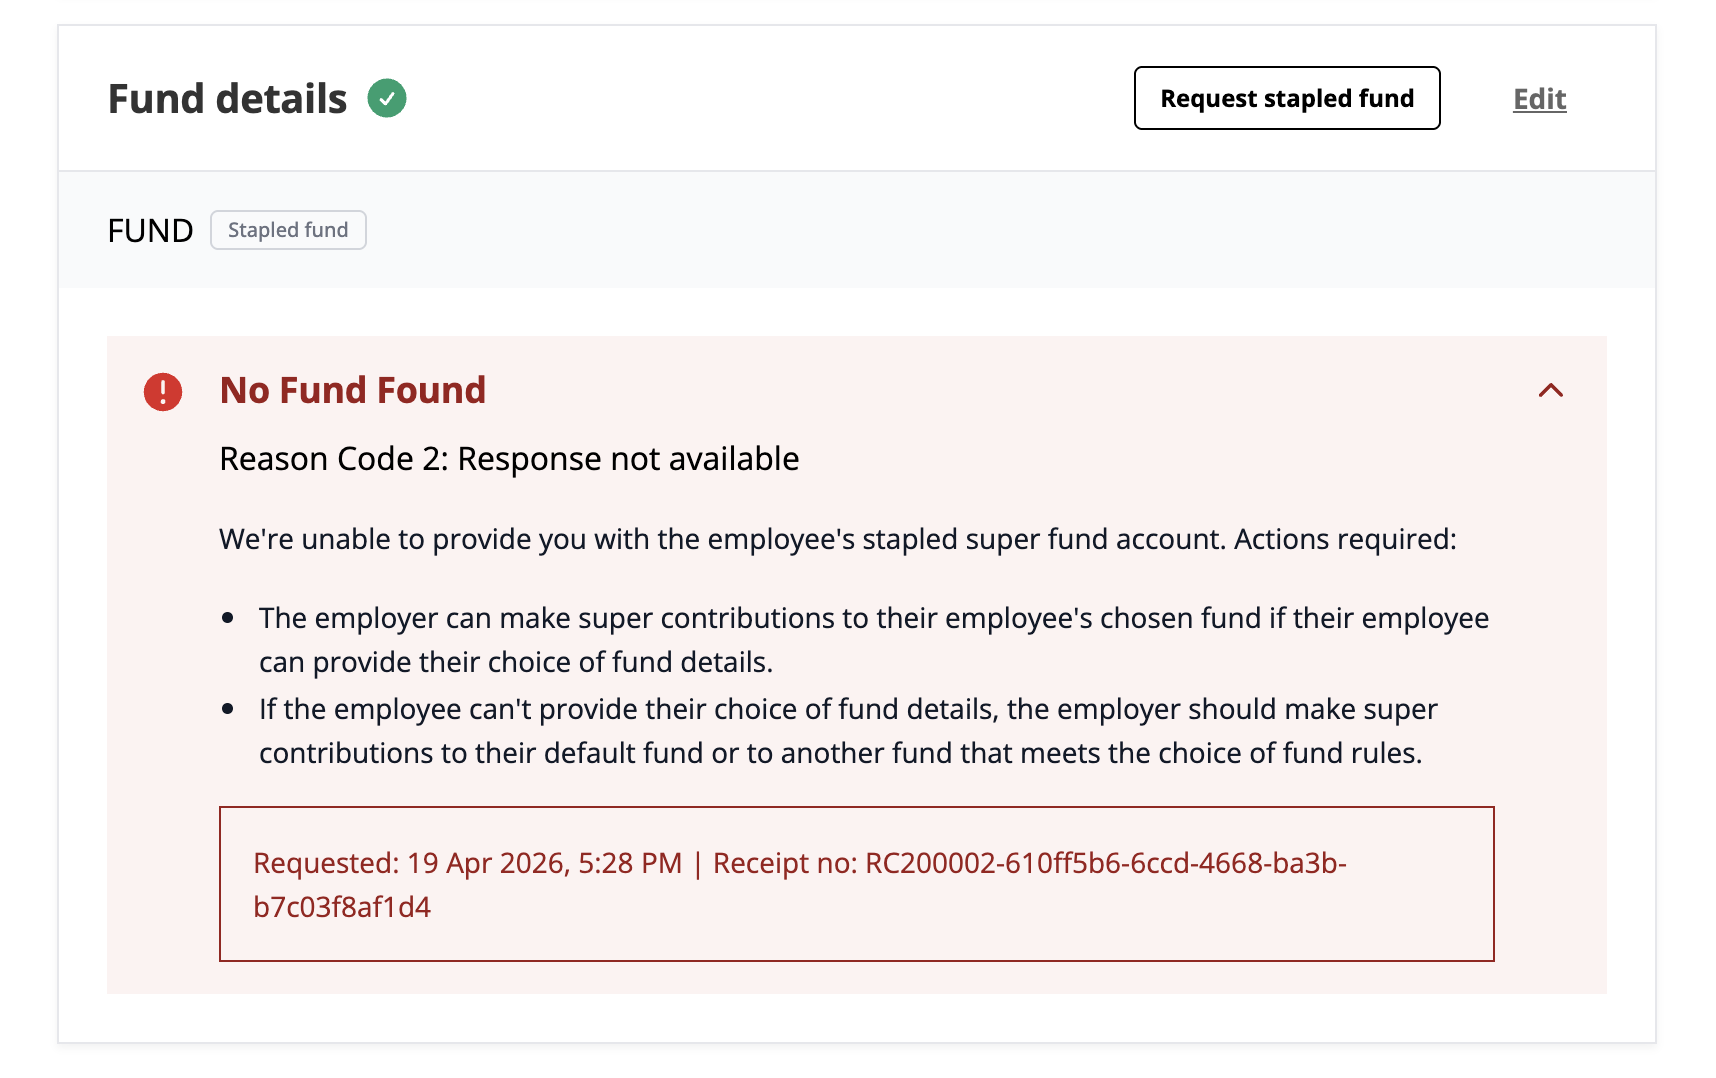Click the Requested date and time text
The width and height of the screenshot is (1716, 1078).
pyautogui.click(x=468, y=863)
